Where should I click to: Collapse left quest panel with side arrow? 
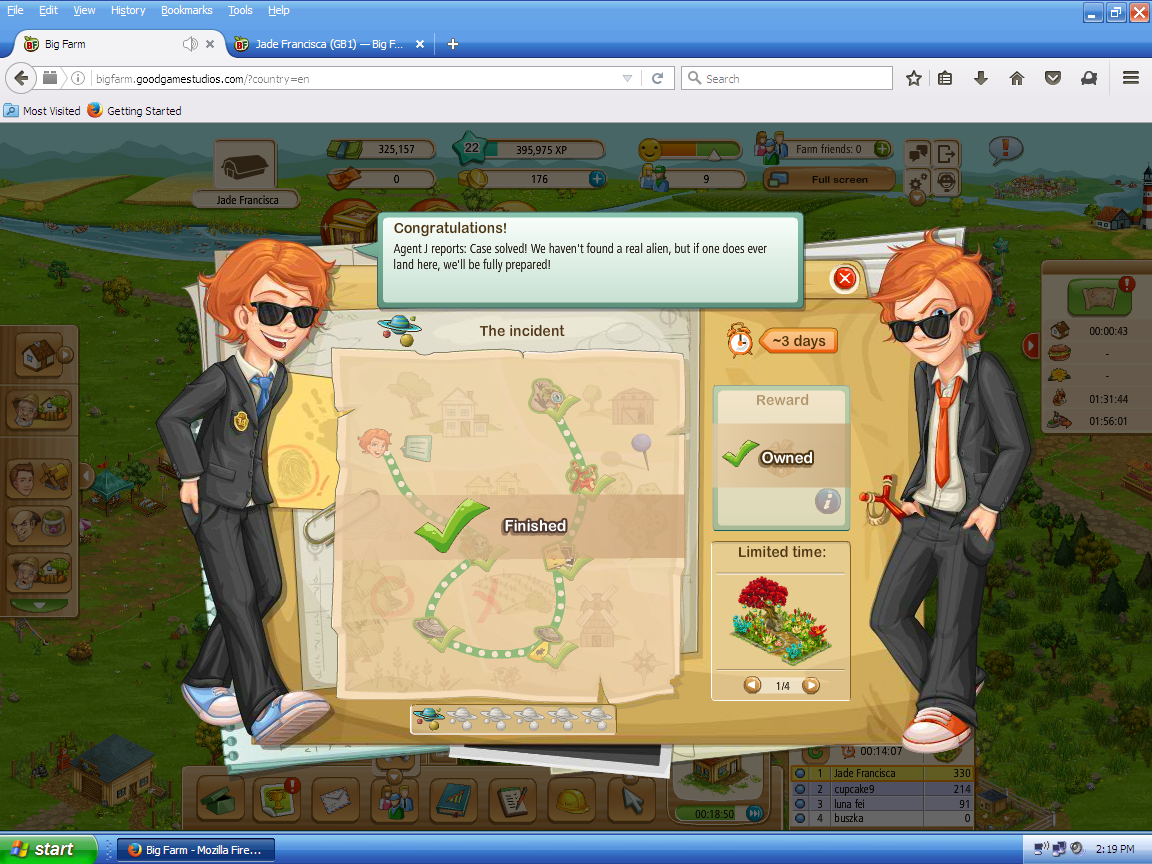(86, 476)
